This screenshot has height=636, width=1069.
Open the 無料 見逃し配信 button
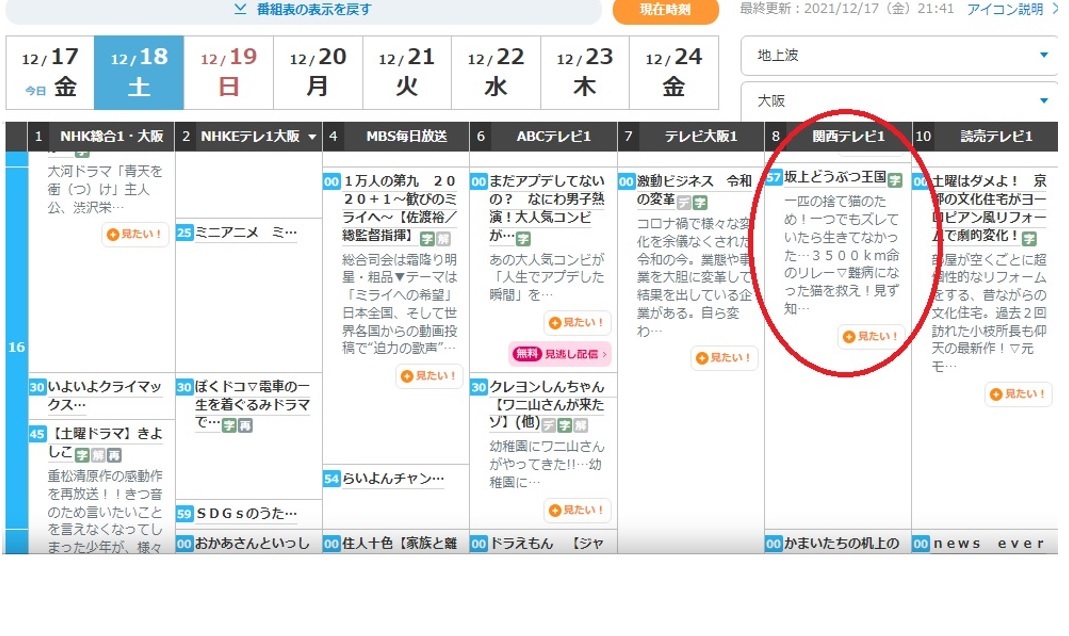(x=560, y=354)
